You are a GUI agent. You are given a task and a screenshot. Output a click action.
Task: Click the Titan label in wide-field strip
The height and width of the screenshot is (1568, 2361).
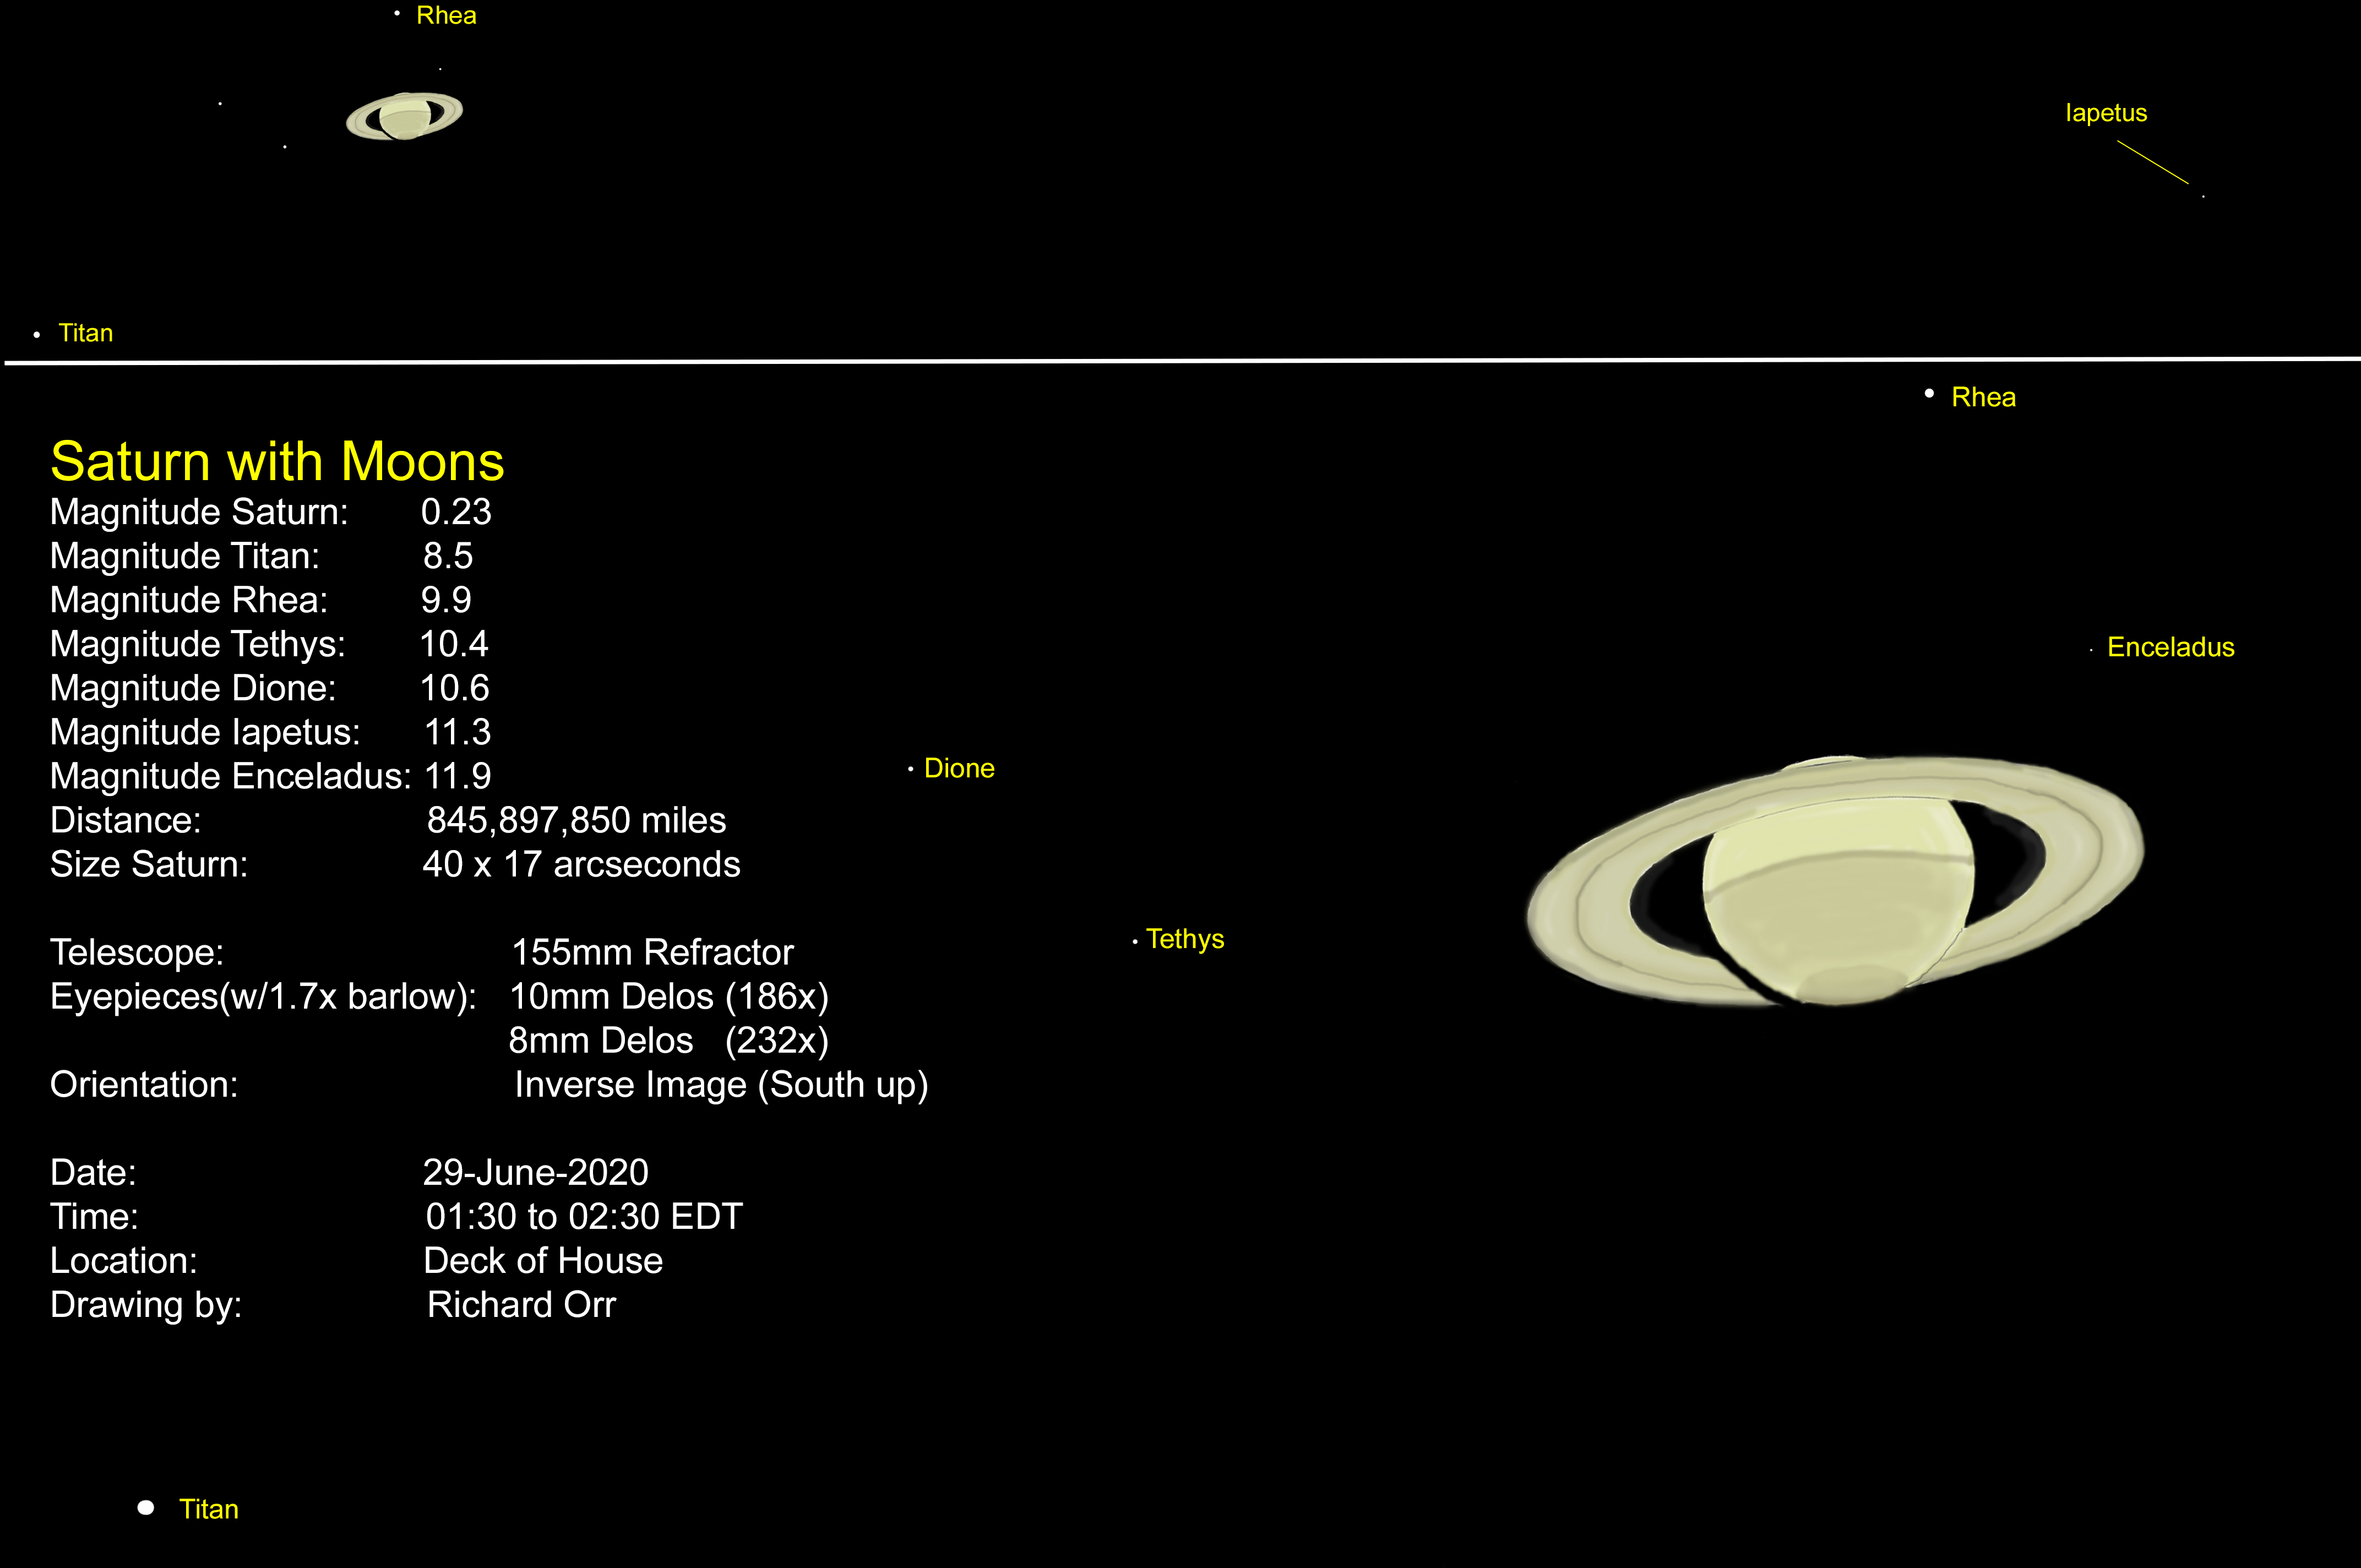86,333
